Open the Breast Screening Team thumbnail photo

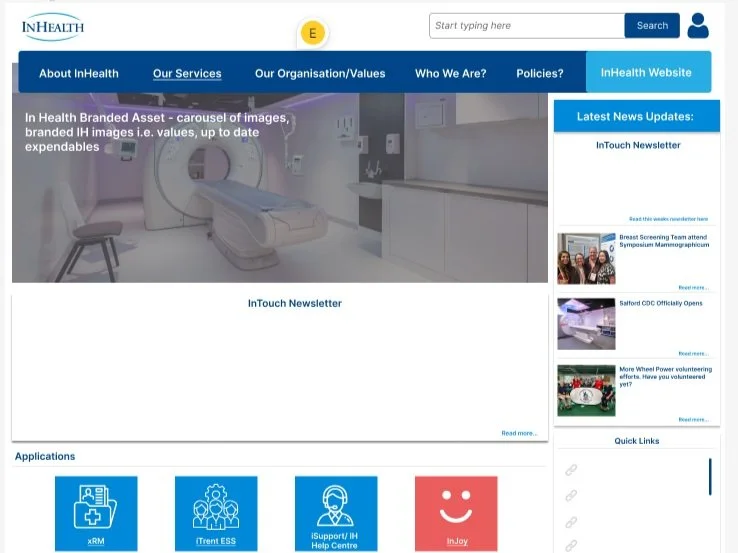(586, 258)
